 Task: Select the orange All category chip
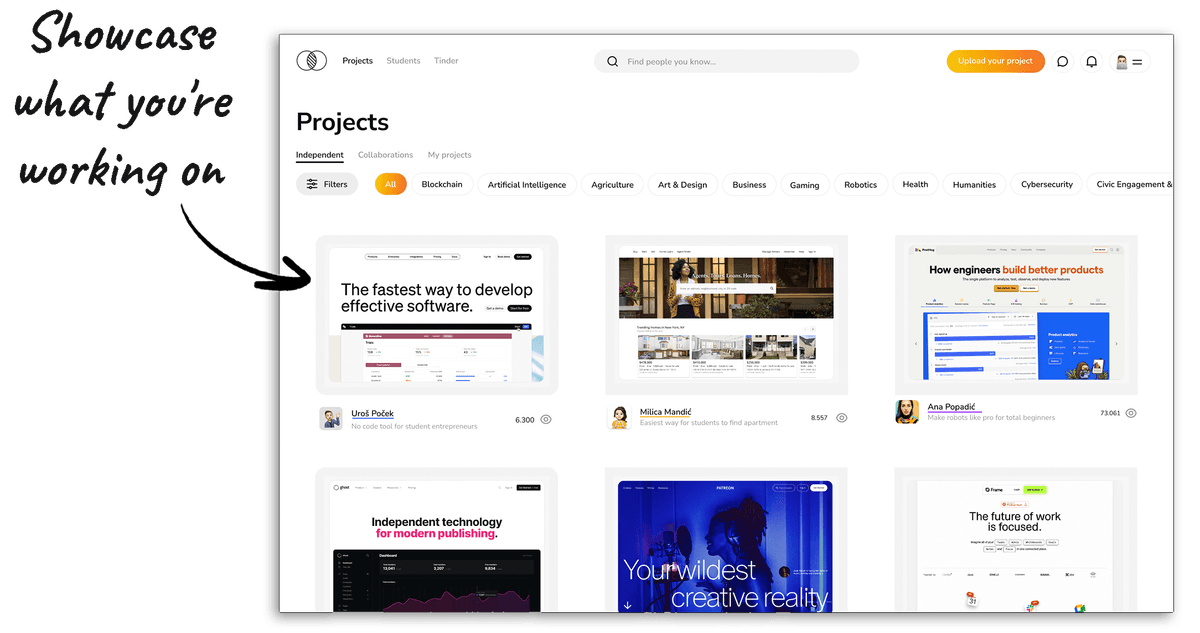point(391,184)
